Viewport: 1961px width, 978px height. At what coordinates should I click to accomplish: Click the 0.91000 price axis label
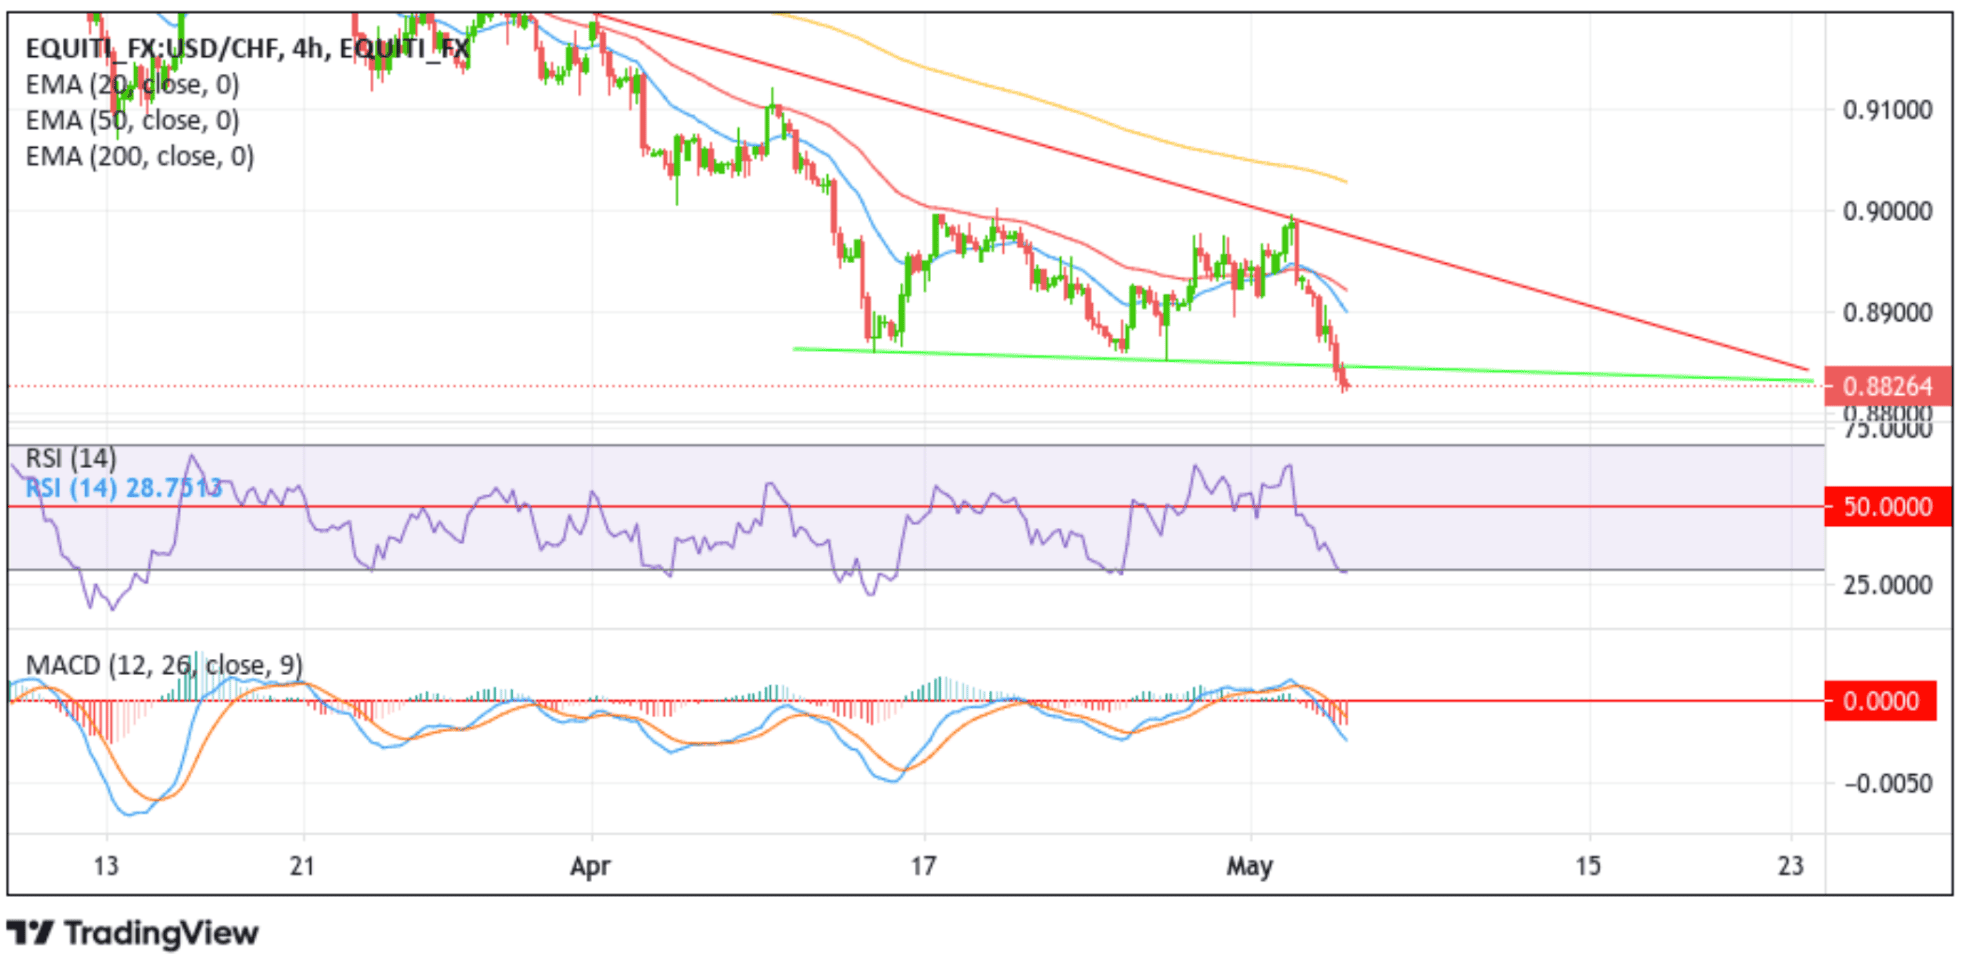click(x=1887, y=110)
